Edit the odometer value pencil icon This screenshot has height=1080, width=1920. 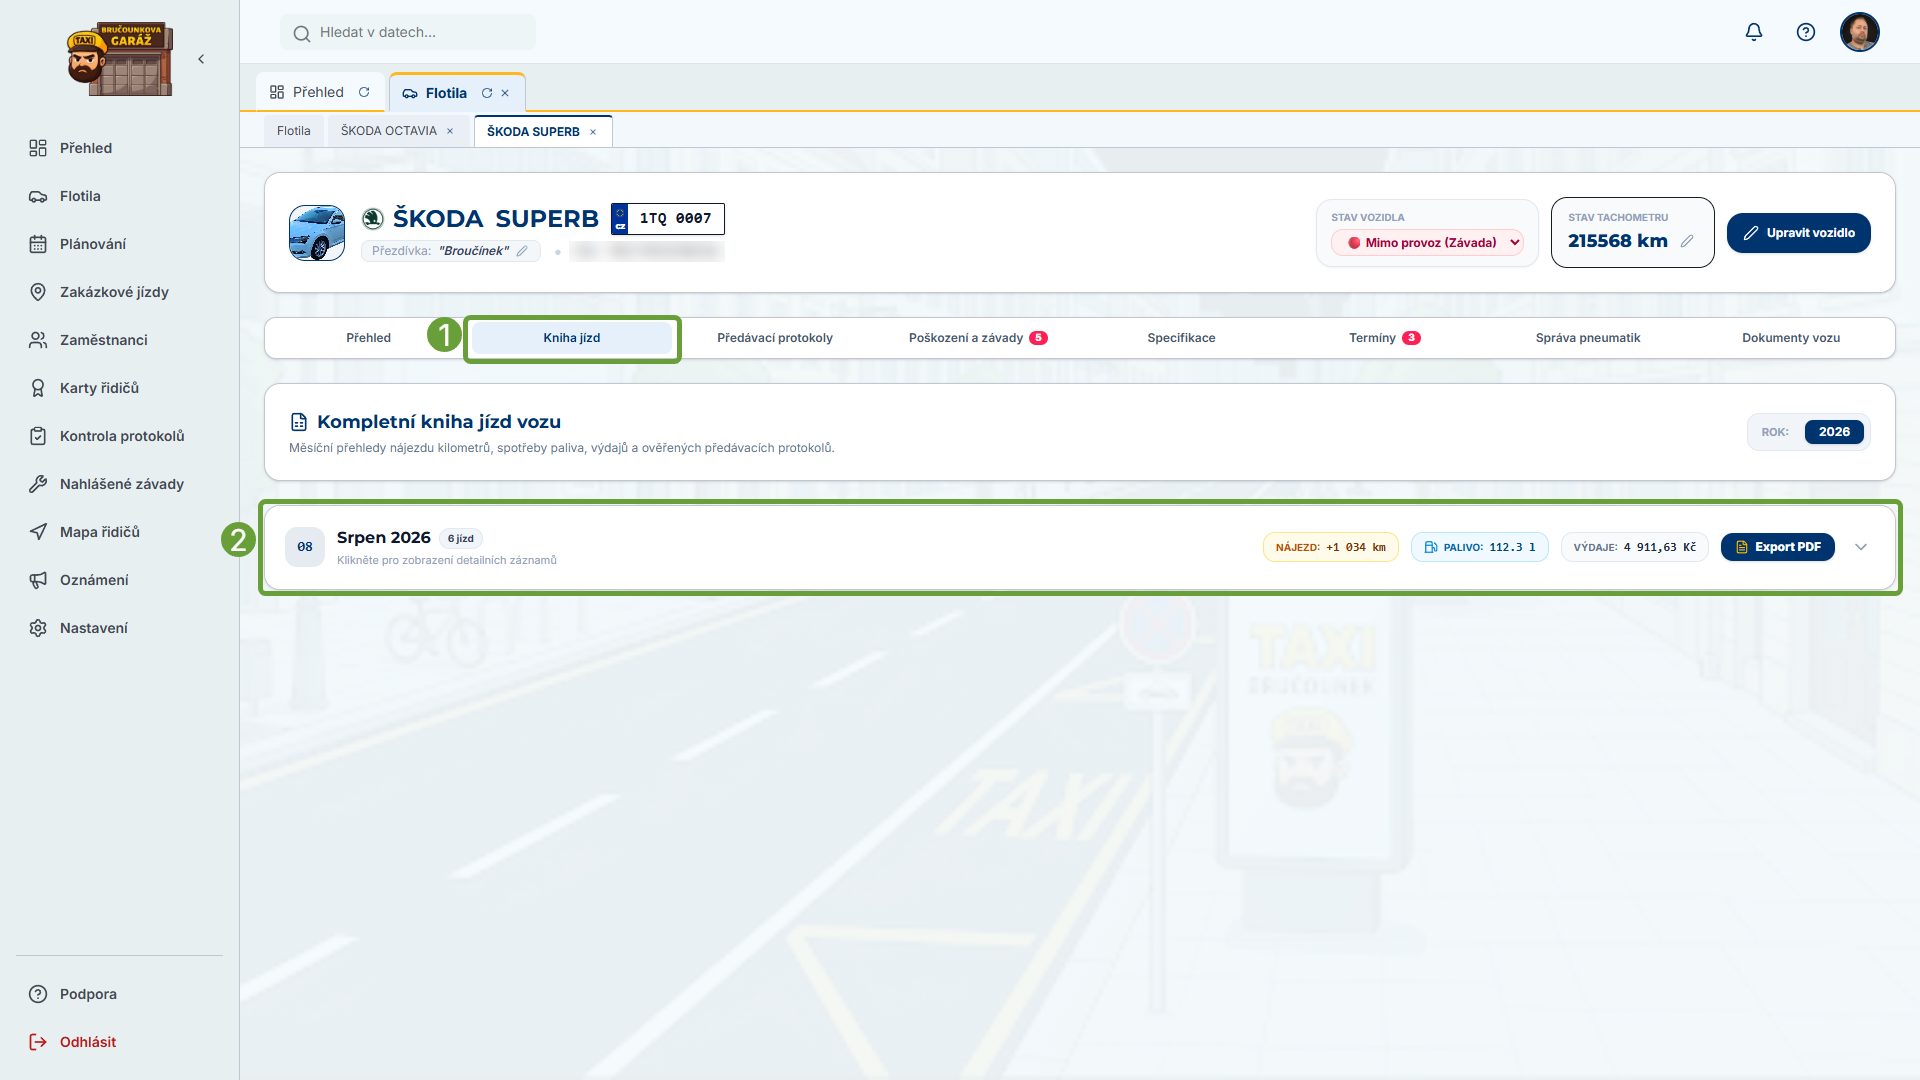click(x=1687, y=241)
